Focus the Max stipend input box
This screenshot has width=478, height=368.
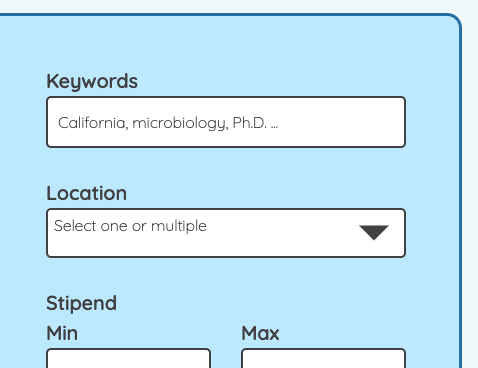pos(323,358)
